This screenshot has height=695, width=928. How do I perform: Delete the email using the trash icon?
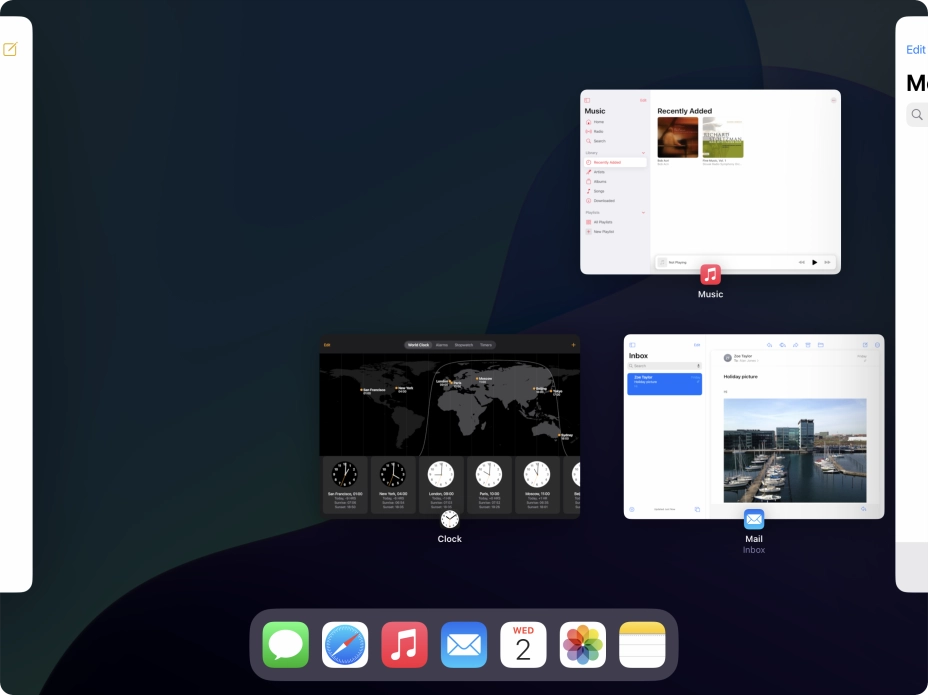pos(807,344)
